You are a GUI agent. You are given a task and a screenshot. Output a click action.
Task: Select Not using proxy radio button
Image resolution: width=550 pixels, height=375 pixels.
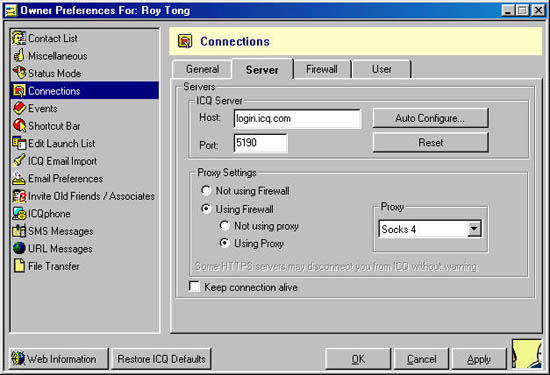[x=224, y=226]
